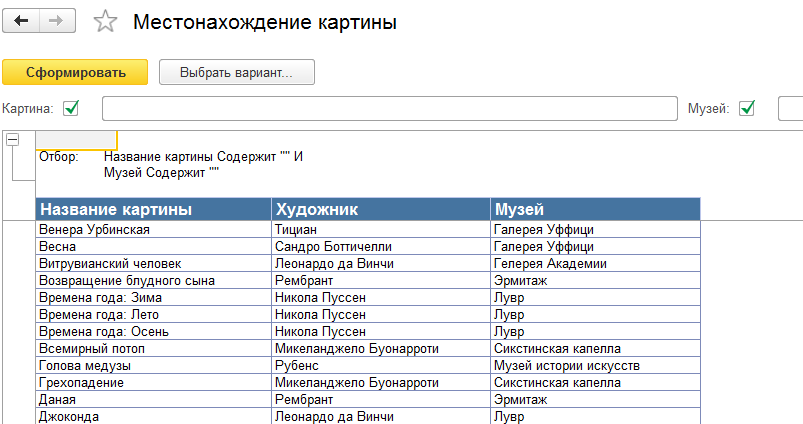The height and width of the screenshot is (424, 803).
Task: Select the Венера Урбинская cell
Action: tap(154, 229)
